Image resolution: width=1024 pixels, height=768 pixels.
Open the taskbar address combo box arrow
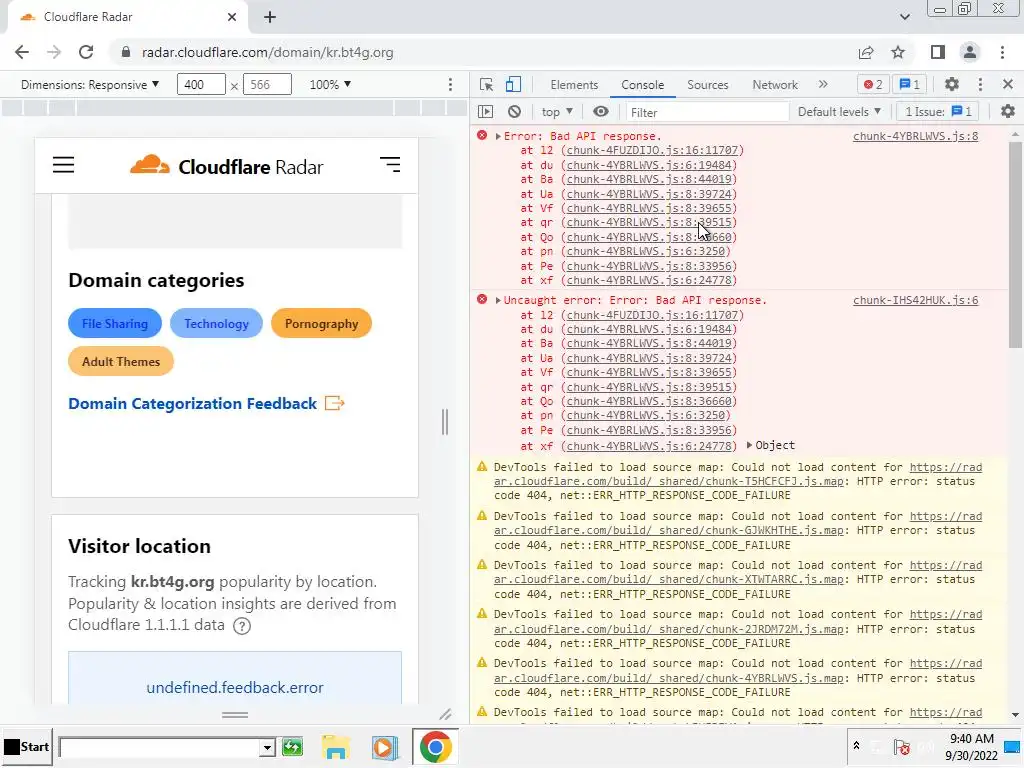click(266, 748)
